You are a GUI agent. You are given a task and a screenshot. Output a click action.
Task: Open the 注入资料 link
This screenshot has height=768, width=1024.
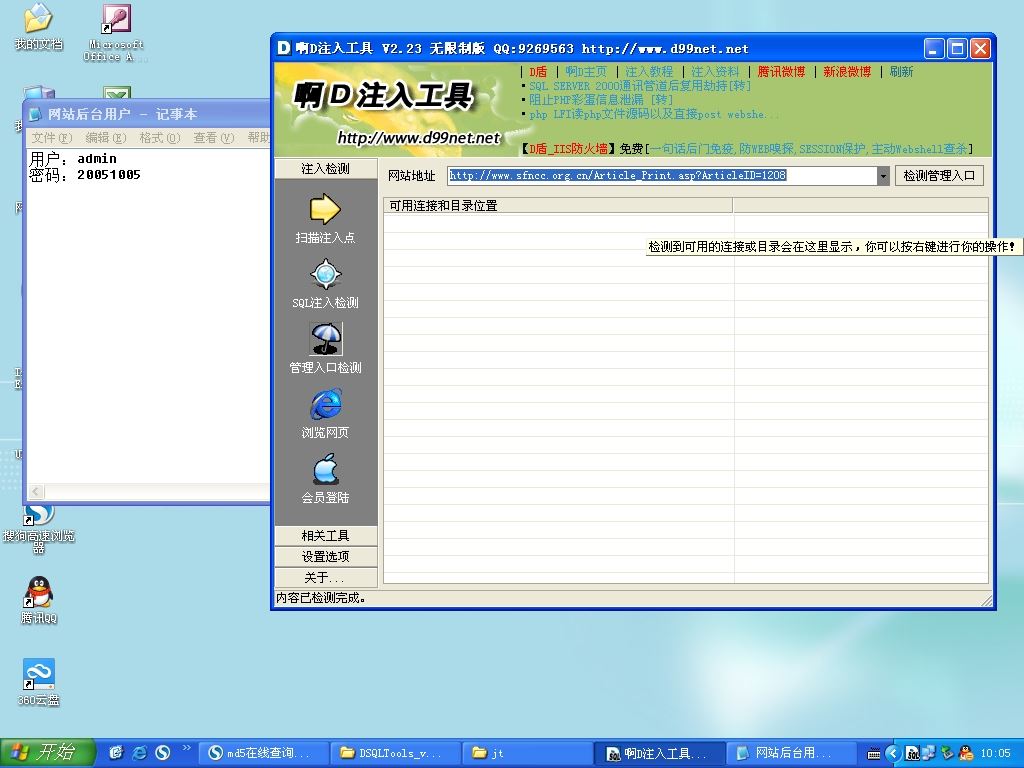point(715,72)
